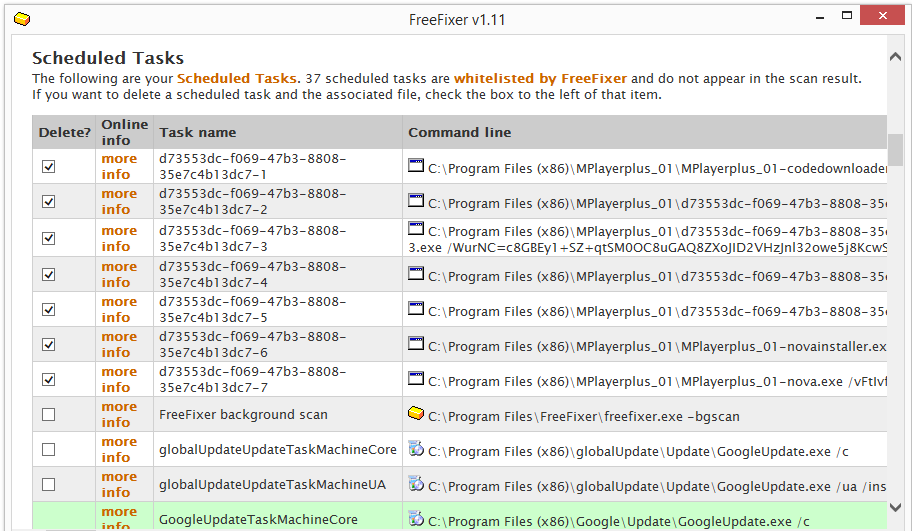
Task: Check delete box for FreeFixer background scan
Action: [x=49, y=415]
